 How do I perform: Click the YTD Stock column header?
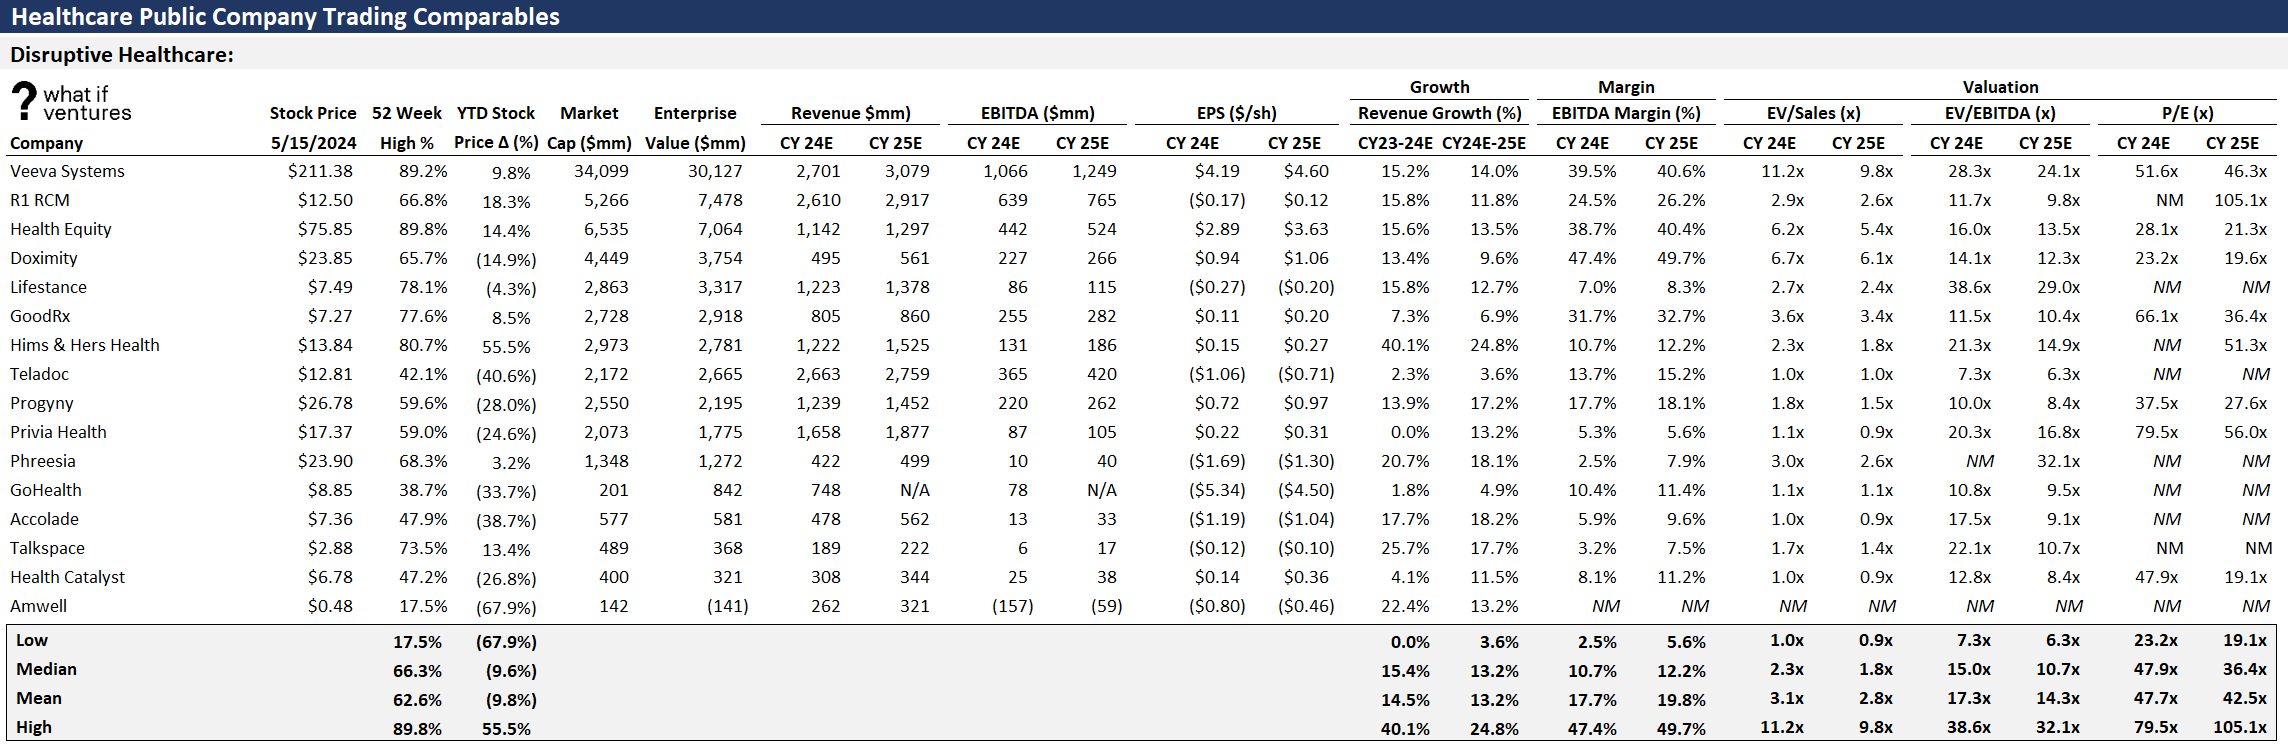coord(496,113)
